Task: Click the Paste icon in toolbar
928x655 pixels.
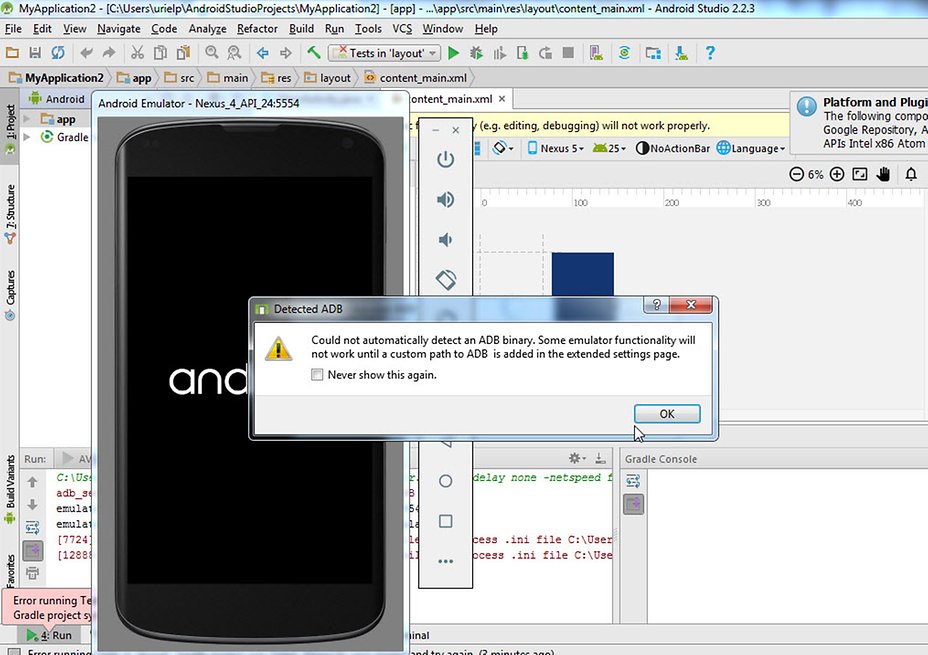Action: 183,53
